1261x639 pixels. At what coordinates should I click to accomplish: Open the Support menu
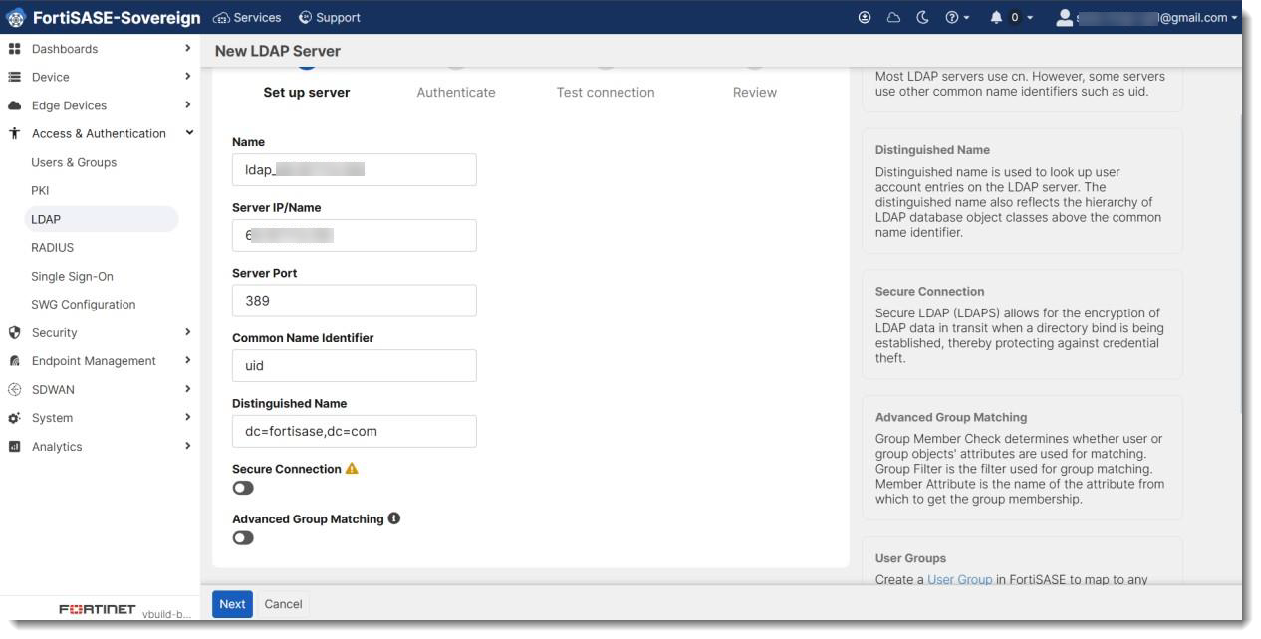(x=329, y=18)
